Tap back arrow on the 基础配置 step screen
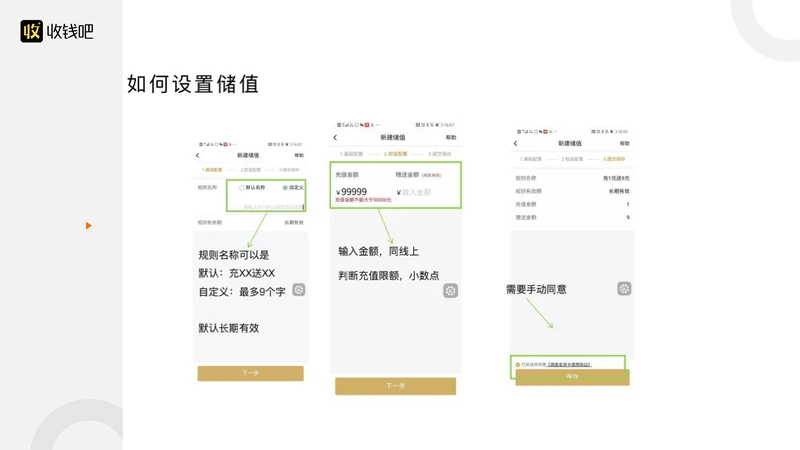800x450 pixels. click(198, 155)
